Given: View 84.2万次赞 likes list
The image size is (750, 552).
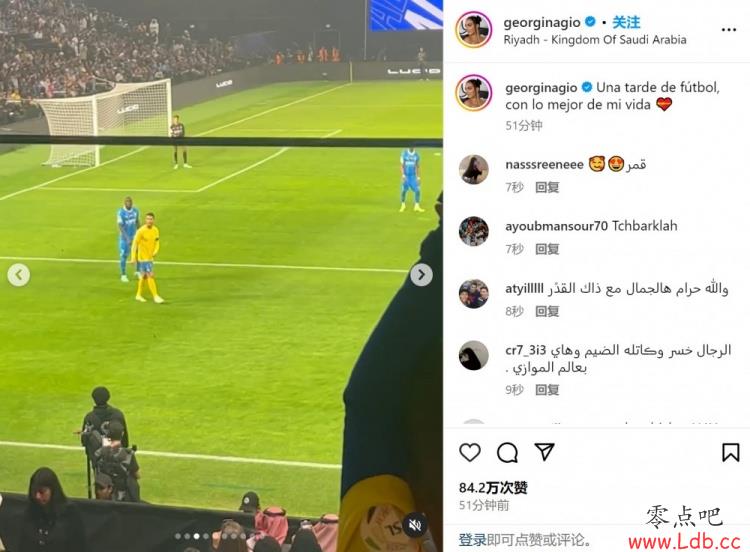Looking at the screenshot, I should (493, 487).
